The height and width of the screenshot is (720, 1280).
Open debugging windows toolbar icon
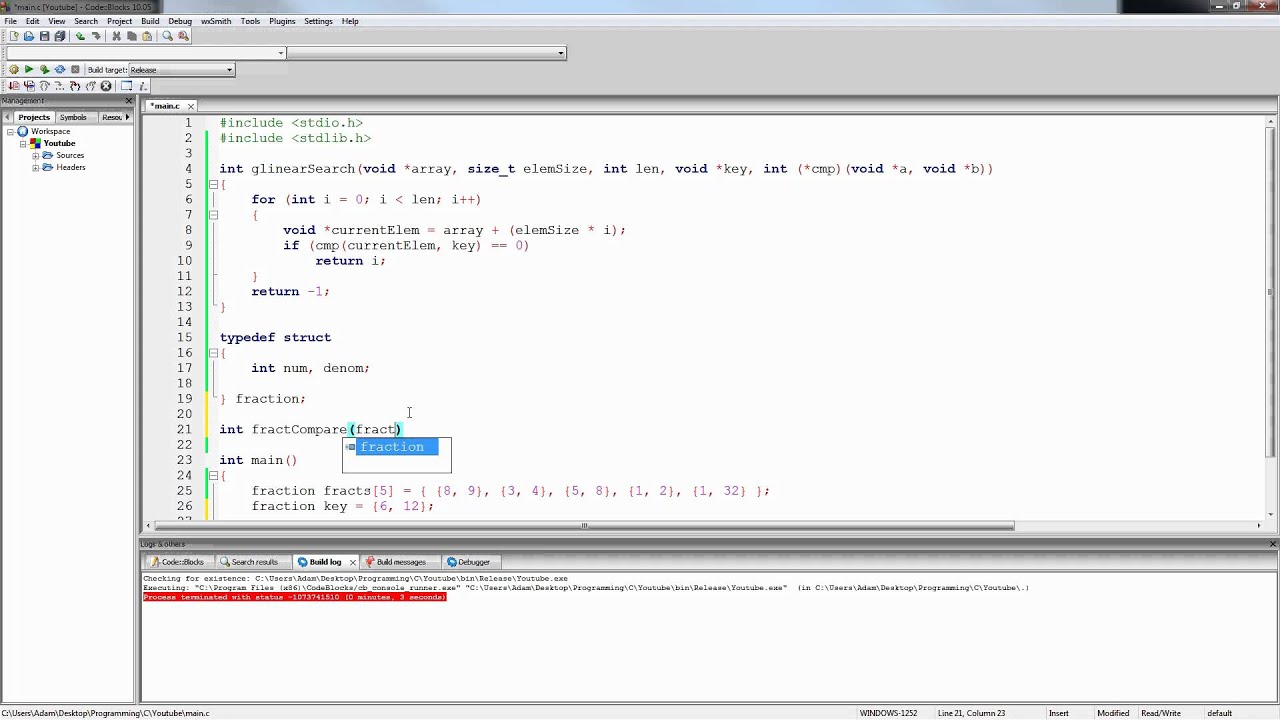click(x=126, y=86)
